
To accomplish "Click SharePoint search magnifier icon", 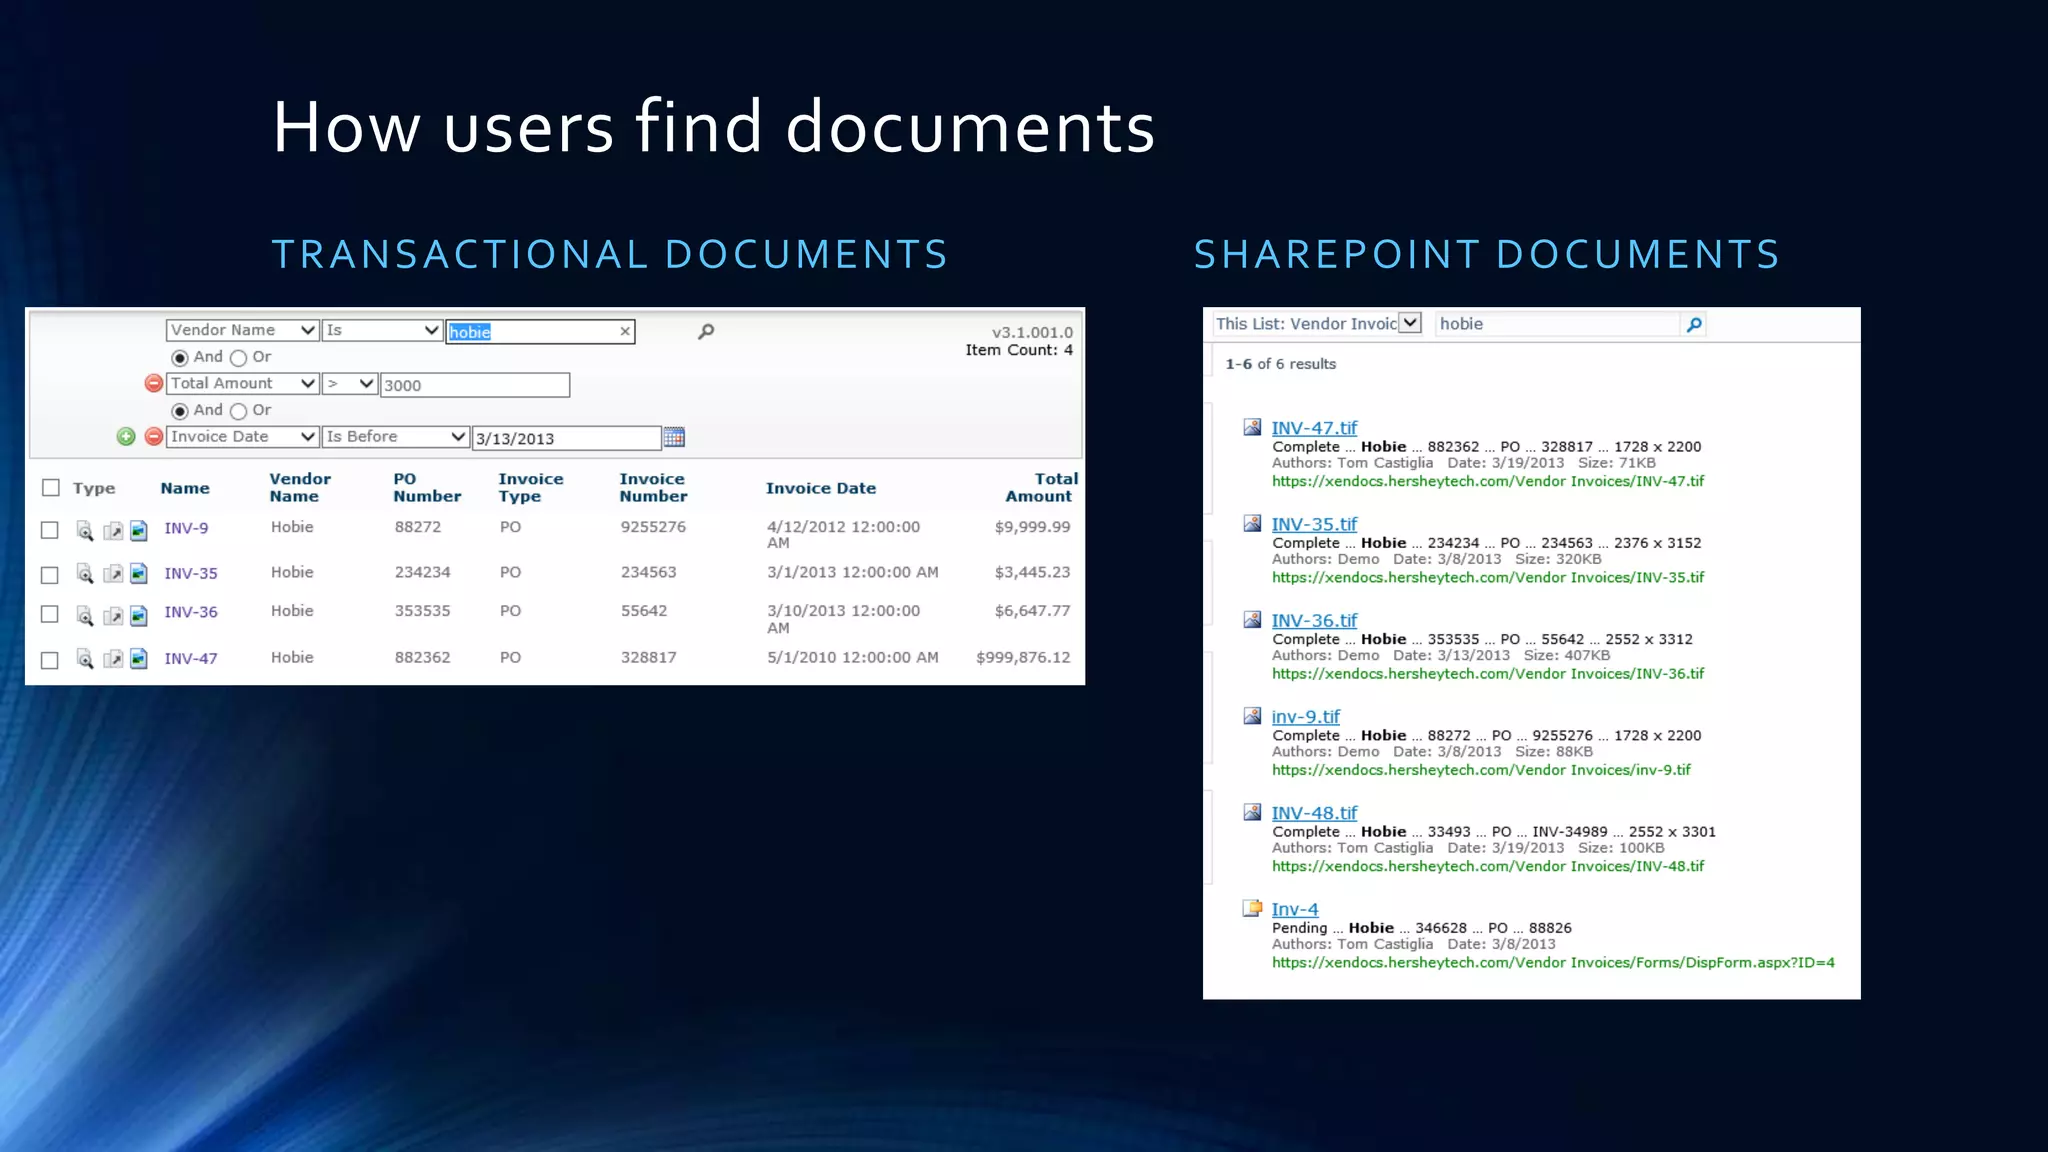I will pyautogui.click(x=1694, y=324).
